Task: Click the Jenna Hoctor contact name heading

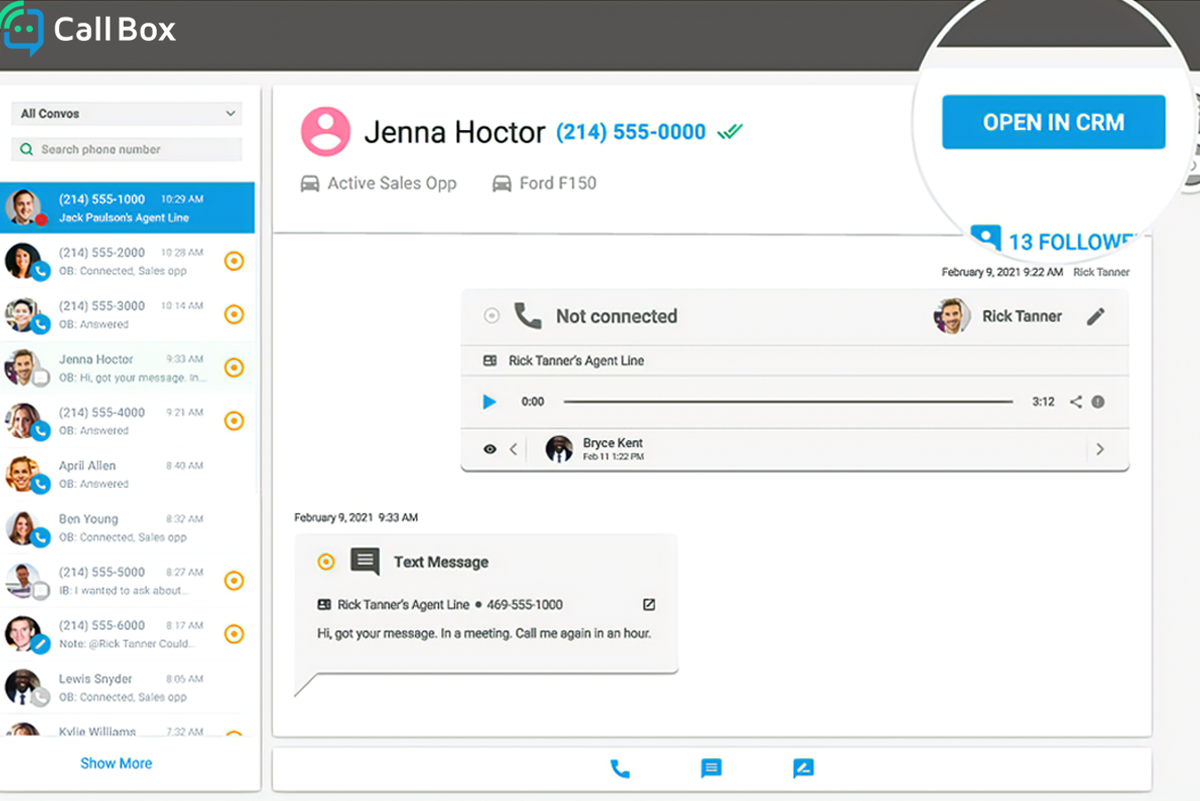Action: 455,132
